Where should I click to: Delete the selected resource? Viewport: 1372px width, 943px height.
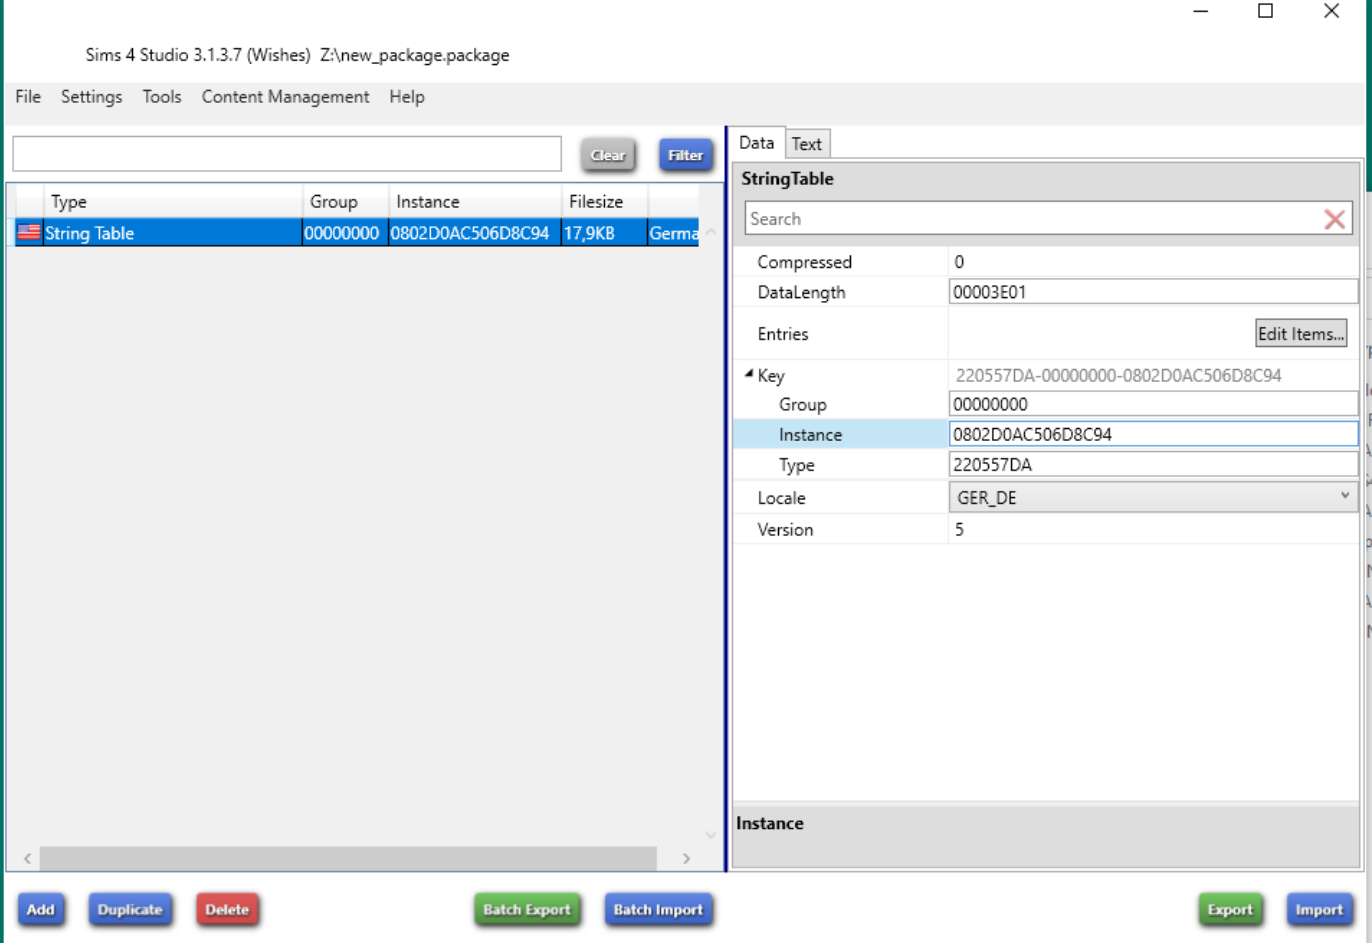point(227,909)
